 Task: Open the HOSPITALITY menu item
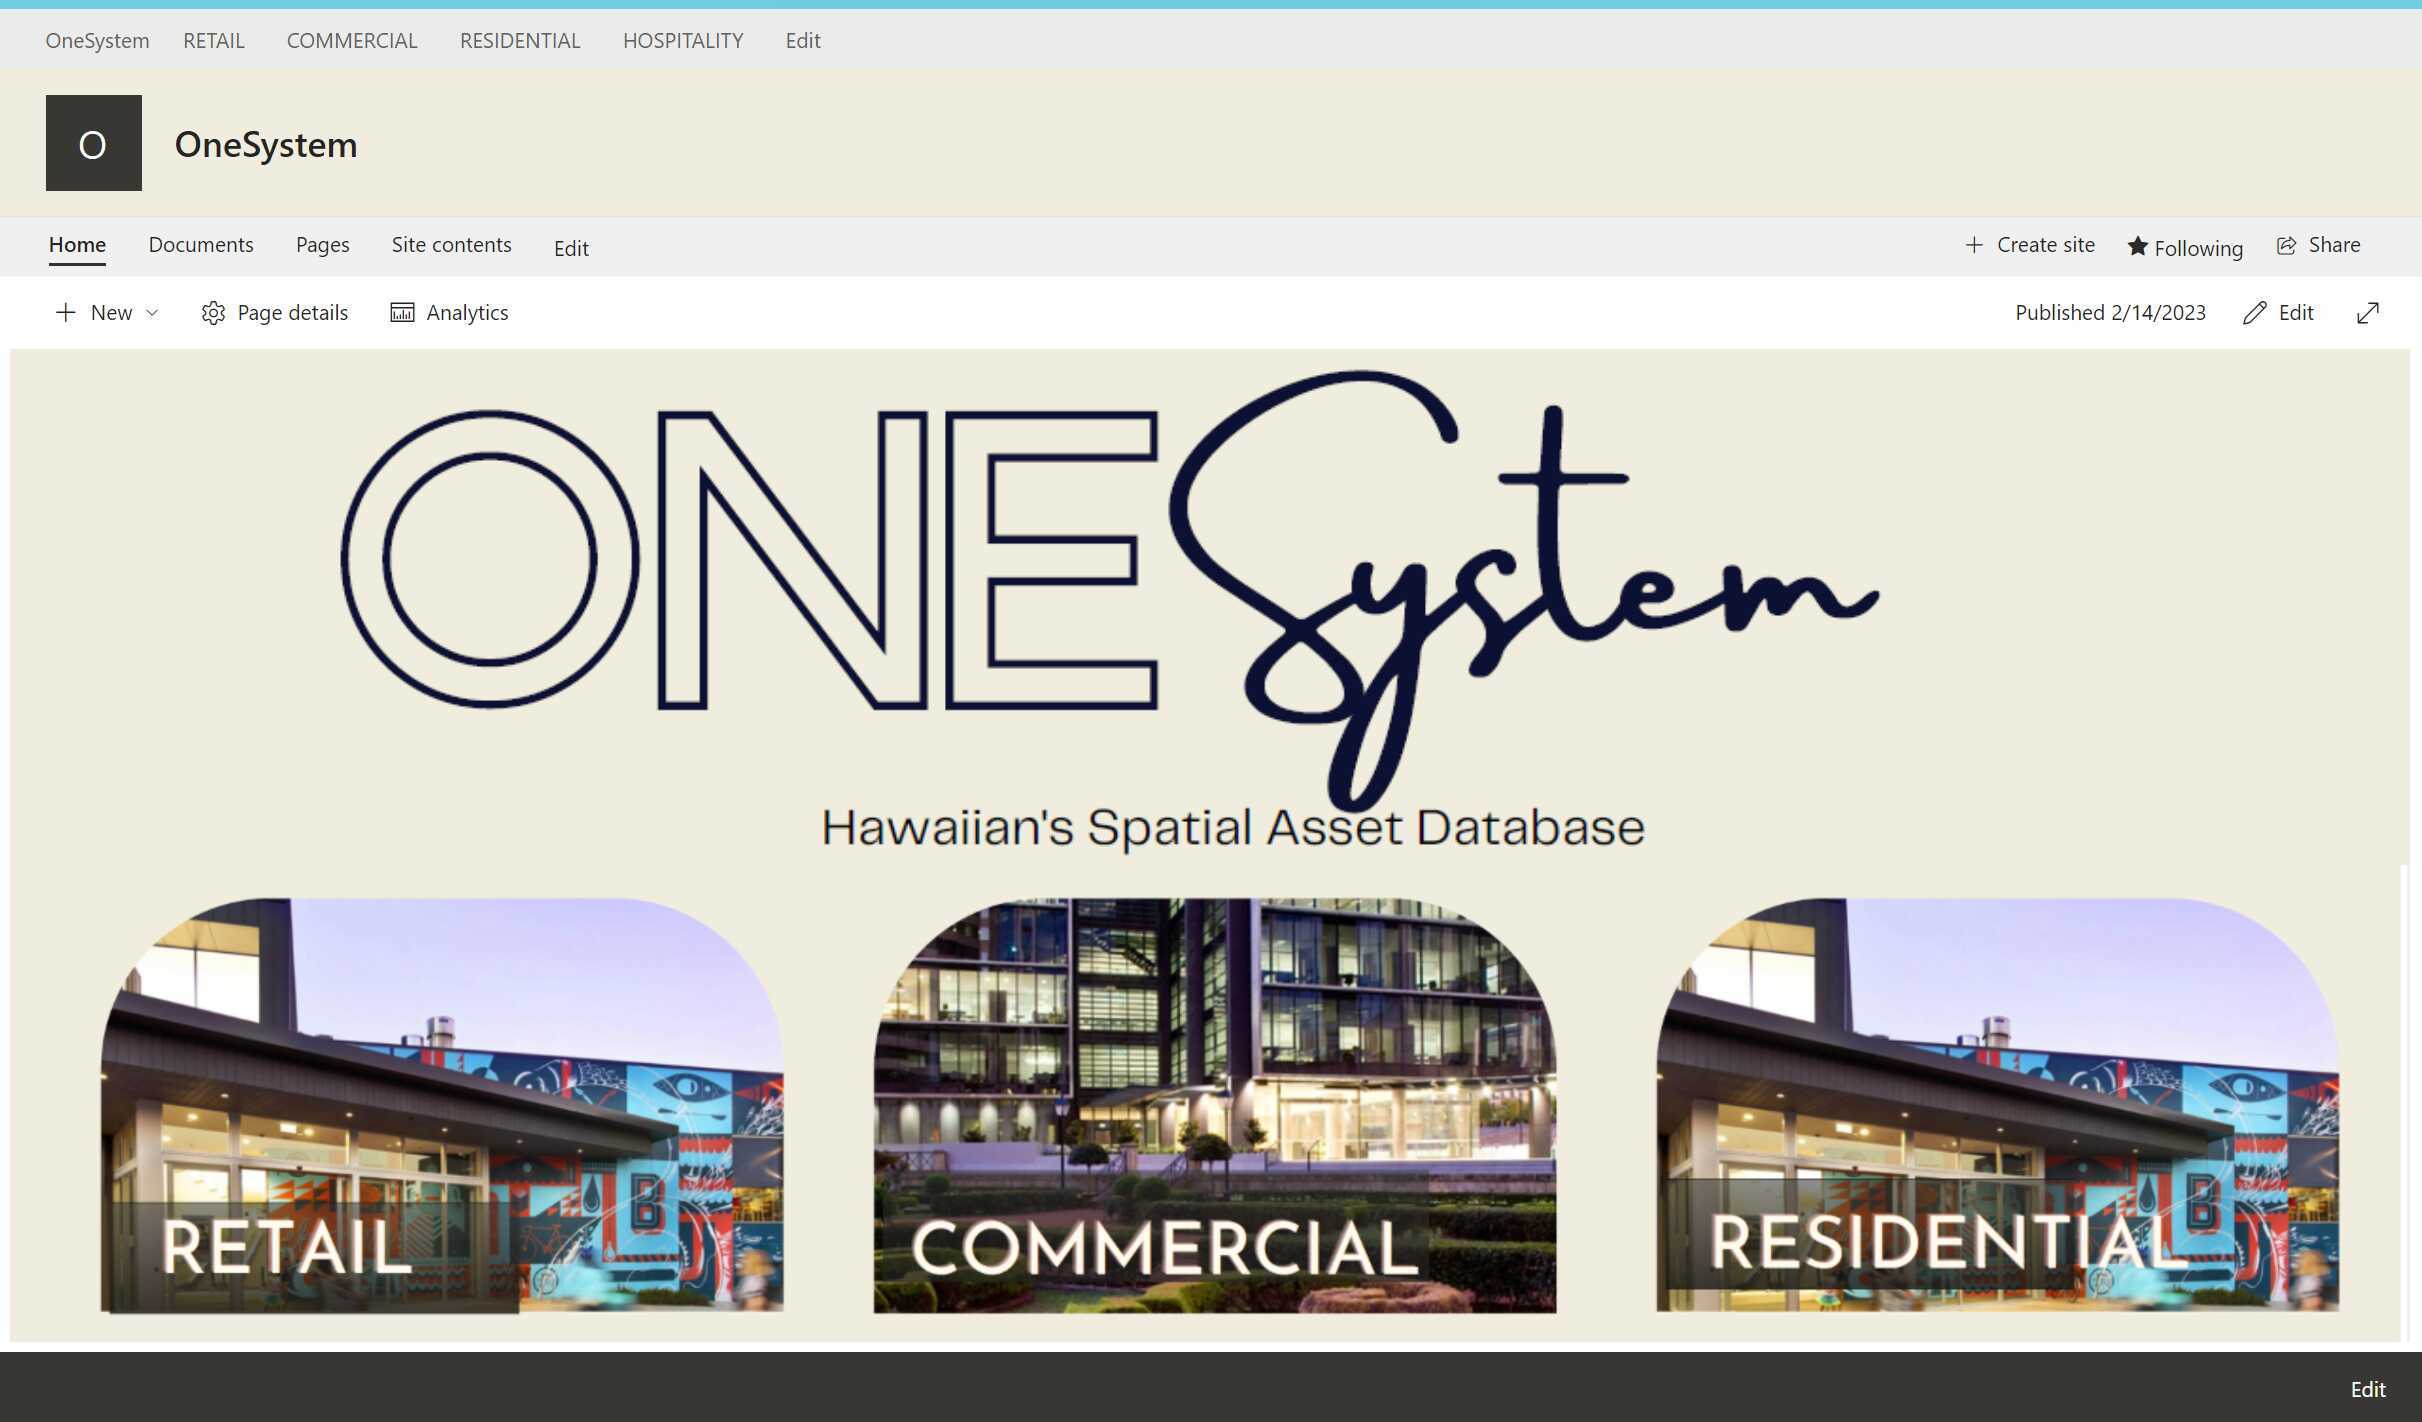683,40
